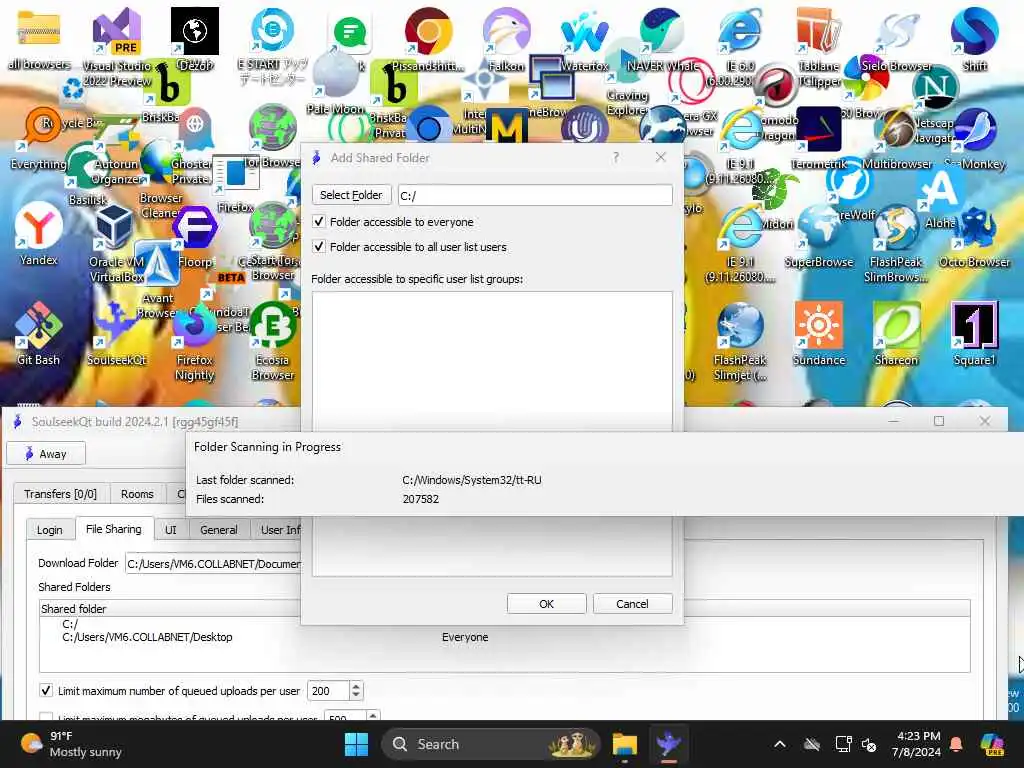Launch the Pale Moon desktop icon
Viewport: 1024px width, 768px height.
[x=336, y=82]
